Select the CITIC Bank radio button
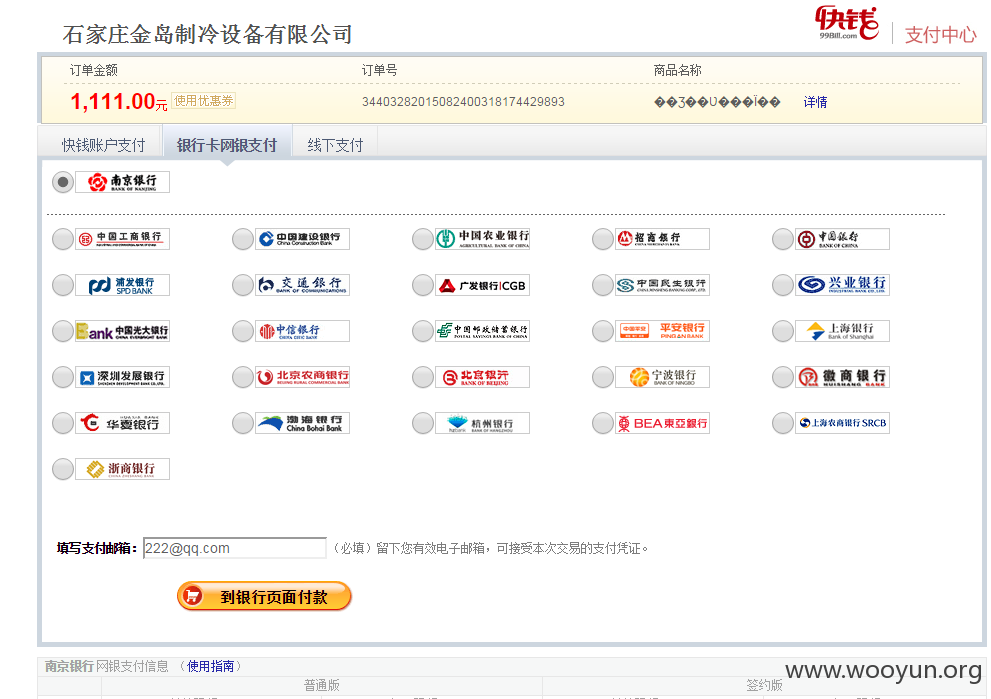This screenshot has height=699, width=991. (x=243, y=331)
